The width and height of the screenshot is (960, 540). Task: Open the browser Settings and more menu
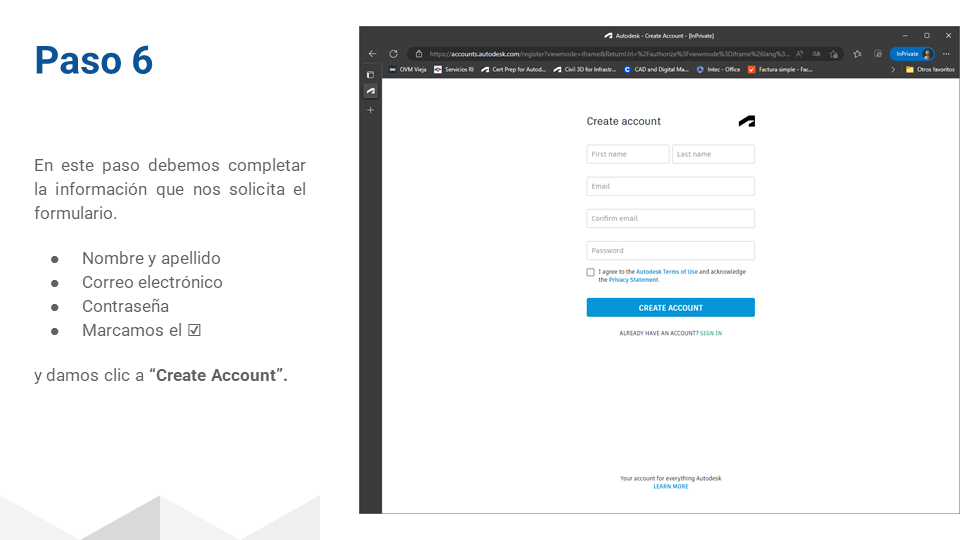947,54
